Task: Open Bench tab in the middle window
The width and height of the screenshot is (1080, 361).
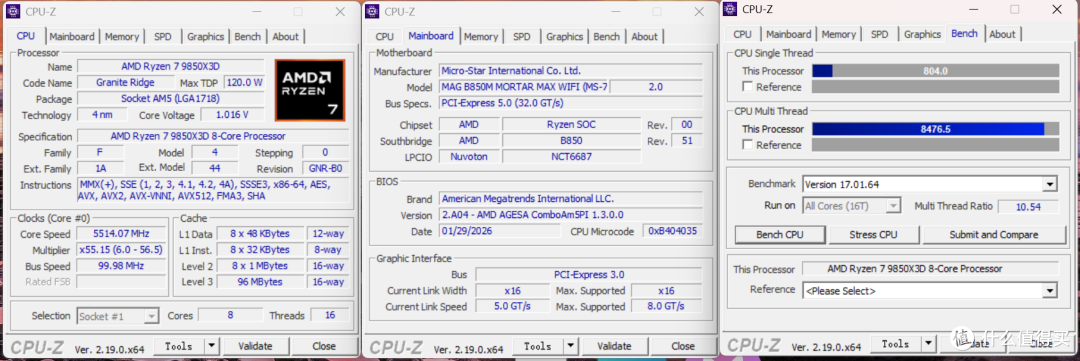Action: click(x=606, y=37)
